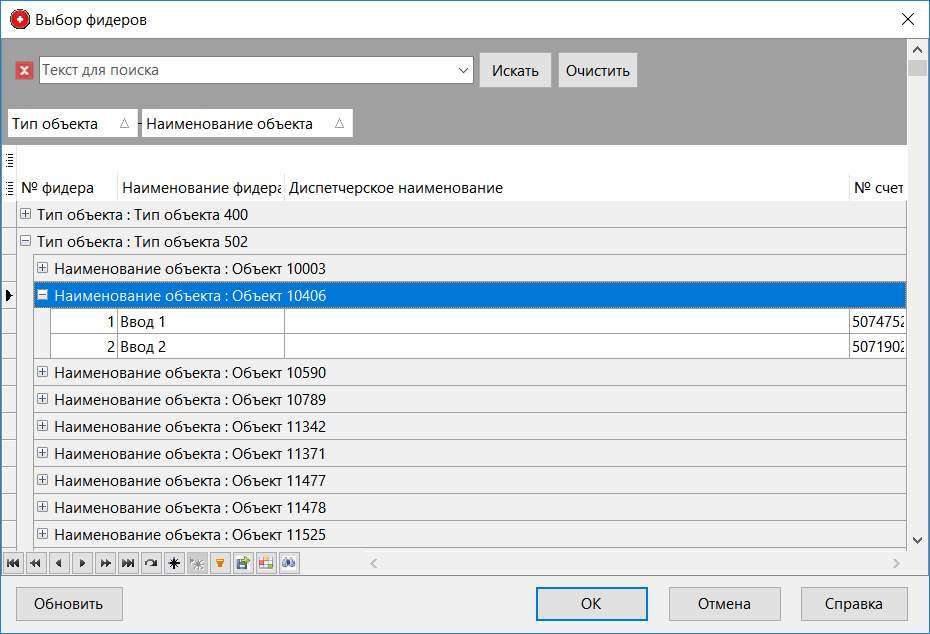Screen dimensions: 930x634
Task: Collapse group Объект 10406
Action: click(42, 295)
